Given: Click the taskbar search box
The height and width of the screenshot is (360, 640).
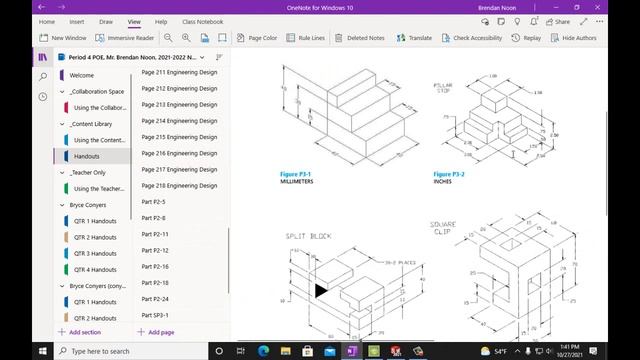Looking at the screenshot, I should pyautogui.click(x=131, y=351).
